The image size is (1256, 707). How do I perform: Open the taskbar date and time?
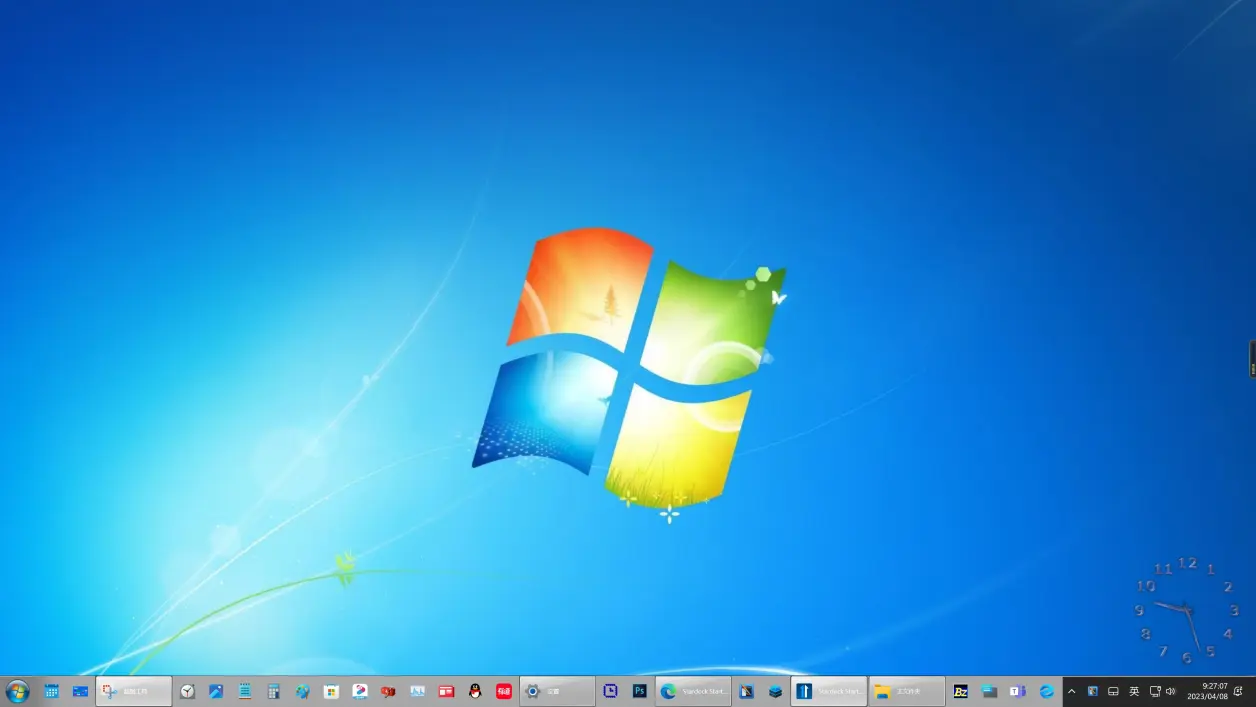pos(1208,691)
